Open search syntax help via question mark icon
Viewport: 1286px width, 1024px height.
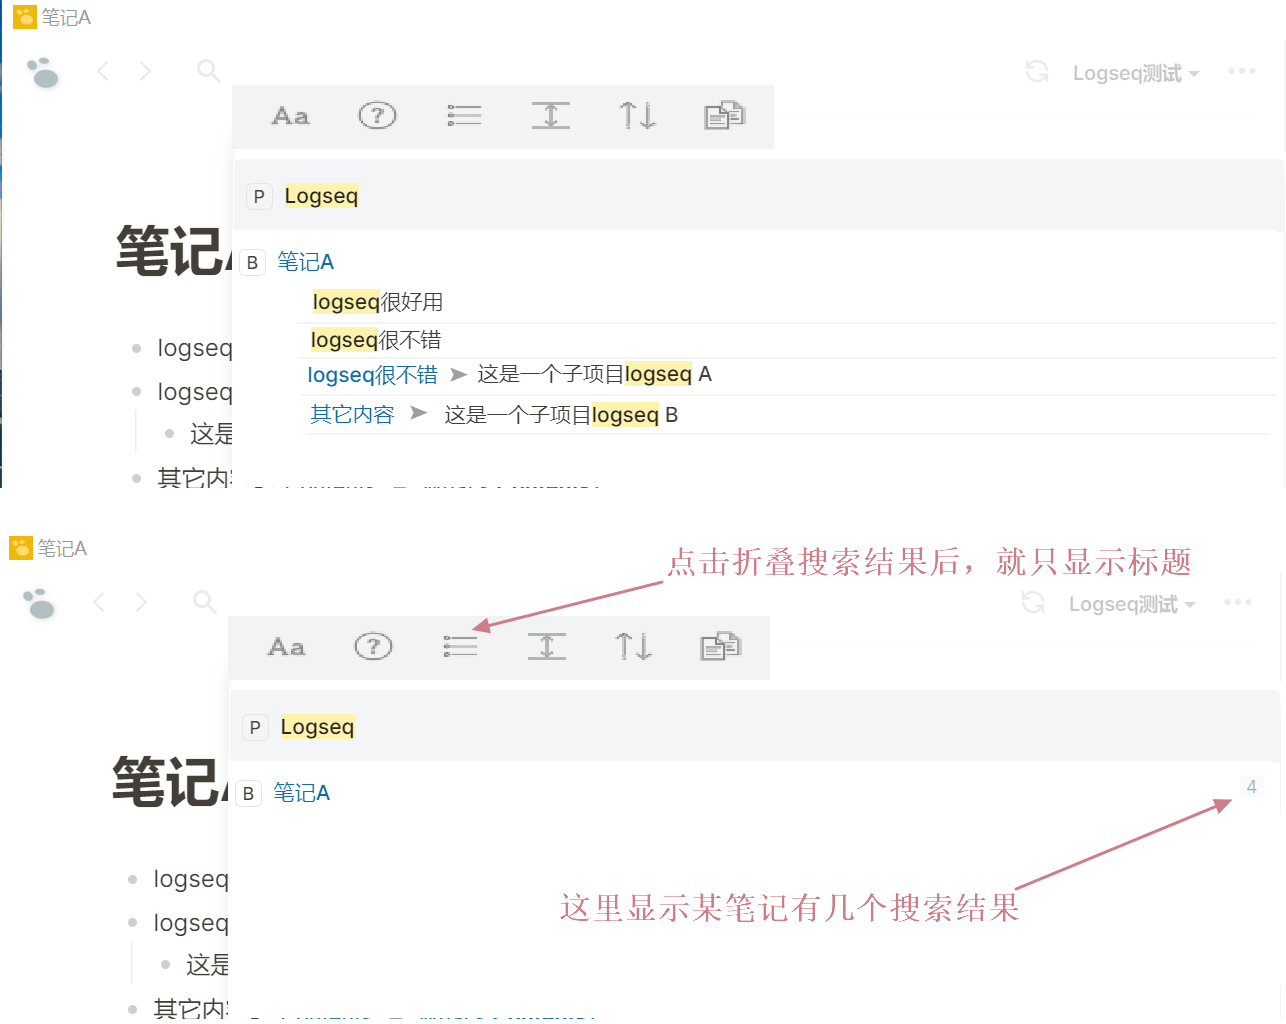[376, 116]
